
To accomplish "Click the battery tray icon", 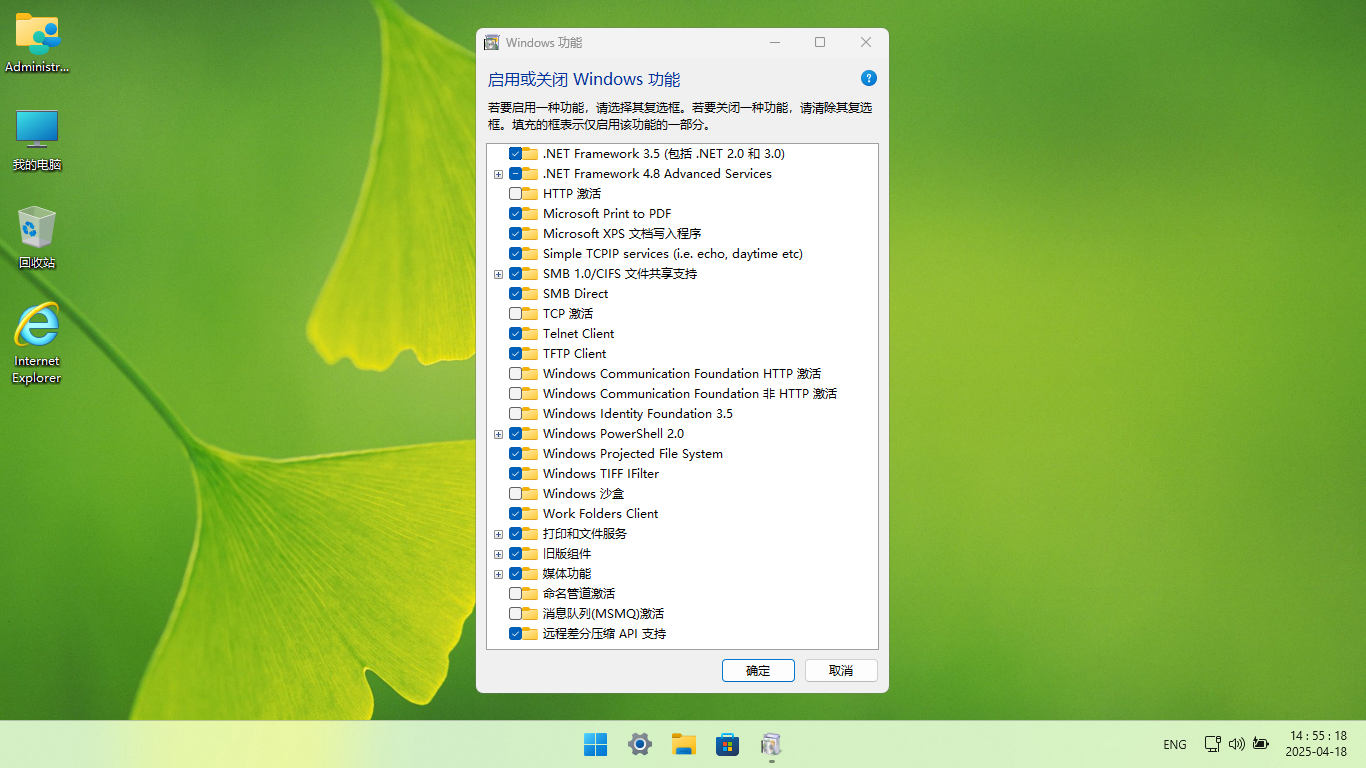I will point(1261,744).
